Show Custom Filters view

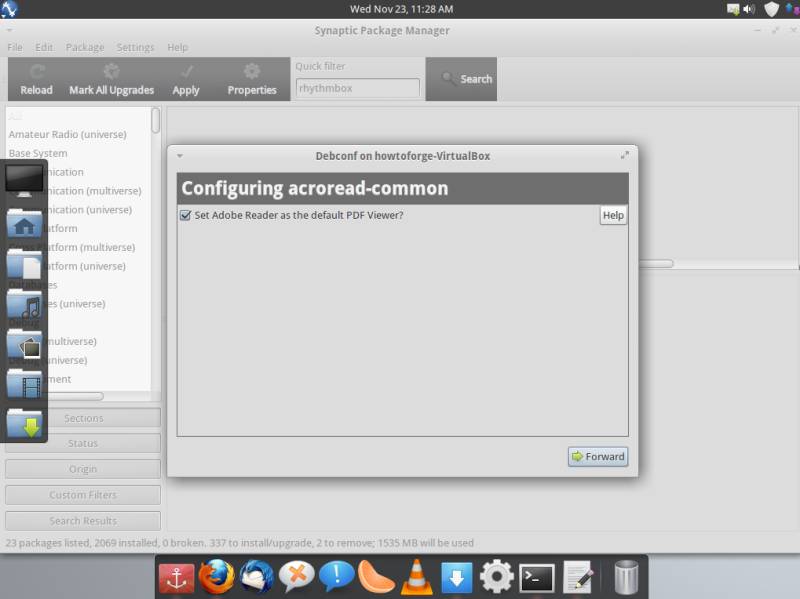83,495
